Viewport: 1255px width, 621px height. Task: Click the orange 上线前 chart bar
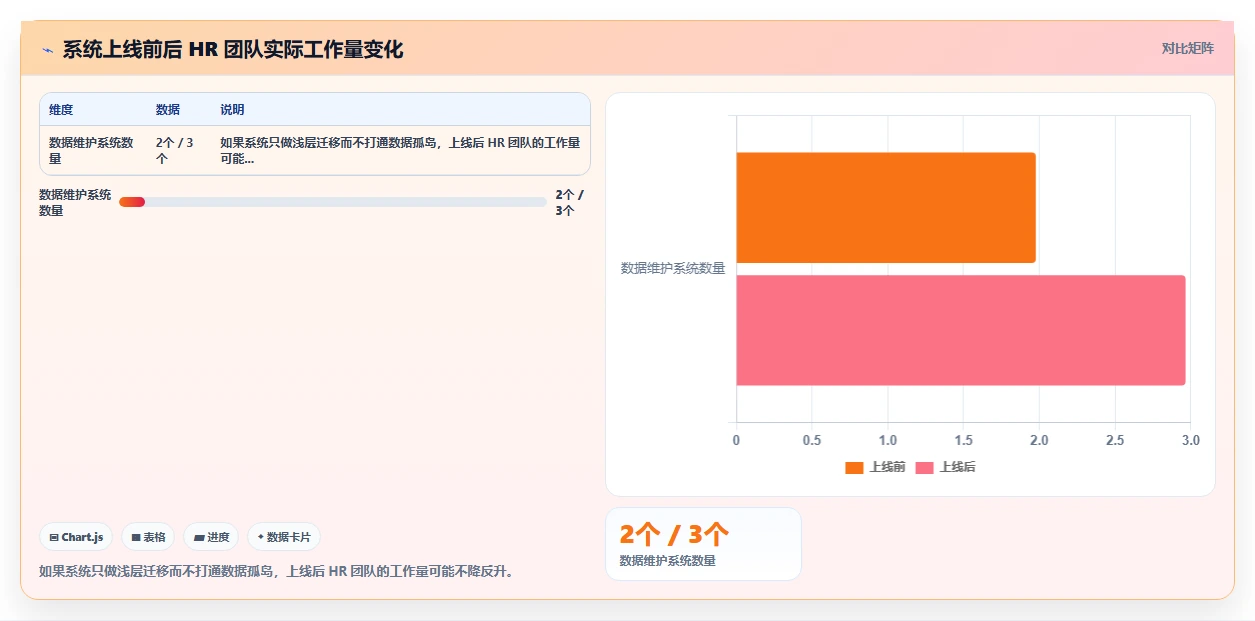(886, 208)
